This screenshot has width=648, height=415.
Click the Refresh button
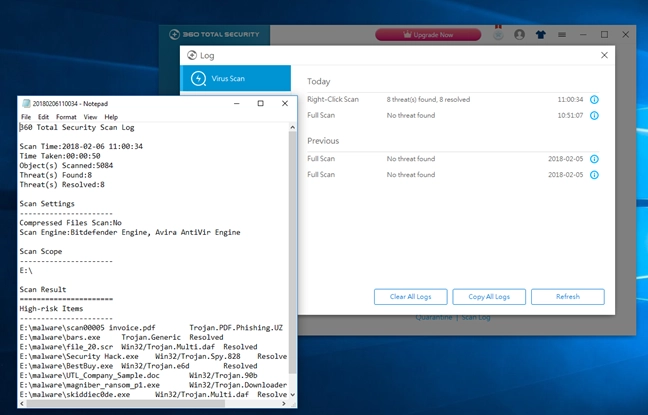click(x=568, y=297)
